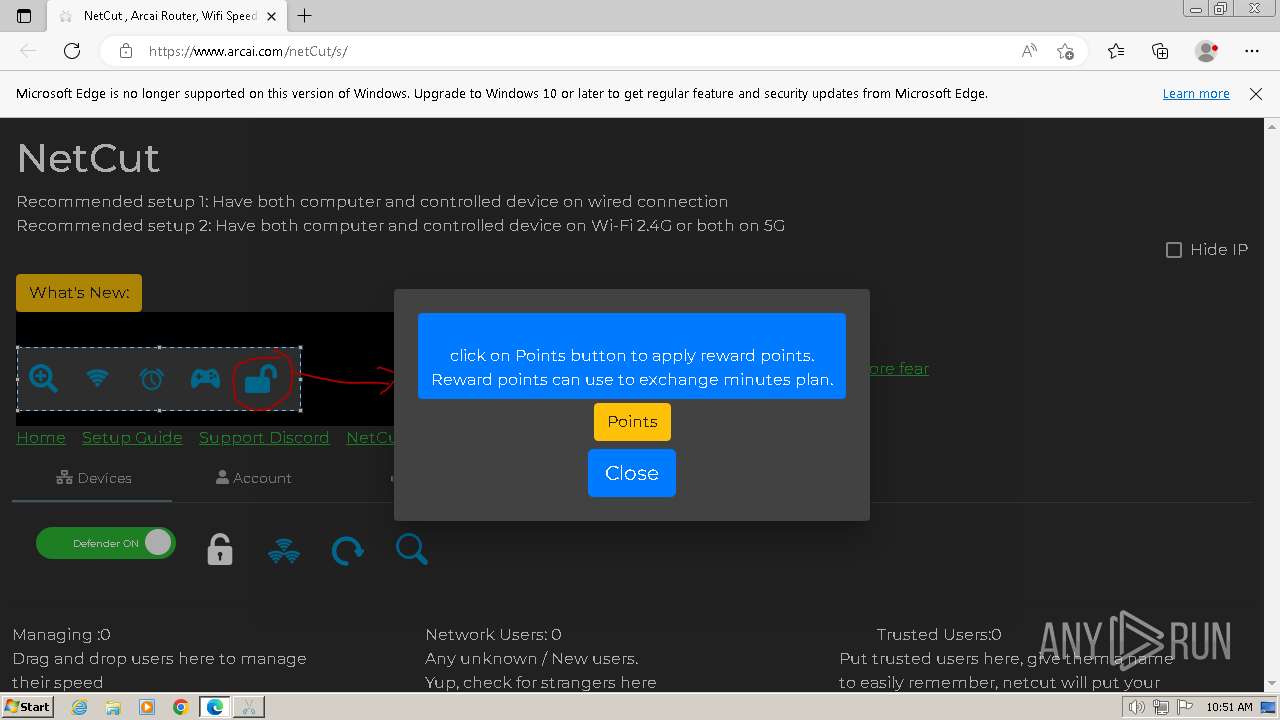This screenshot has height=720, width=1280.
Task: Open Read Aloud from address bar
Action: click(1028, 51)
